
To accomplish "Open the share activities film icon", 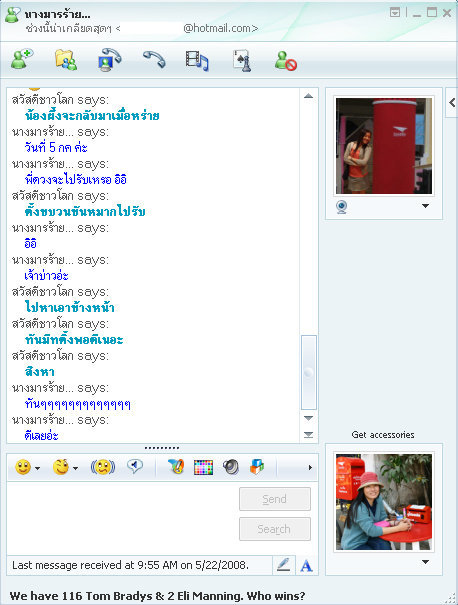I will 197,61.
